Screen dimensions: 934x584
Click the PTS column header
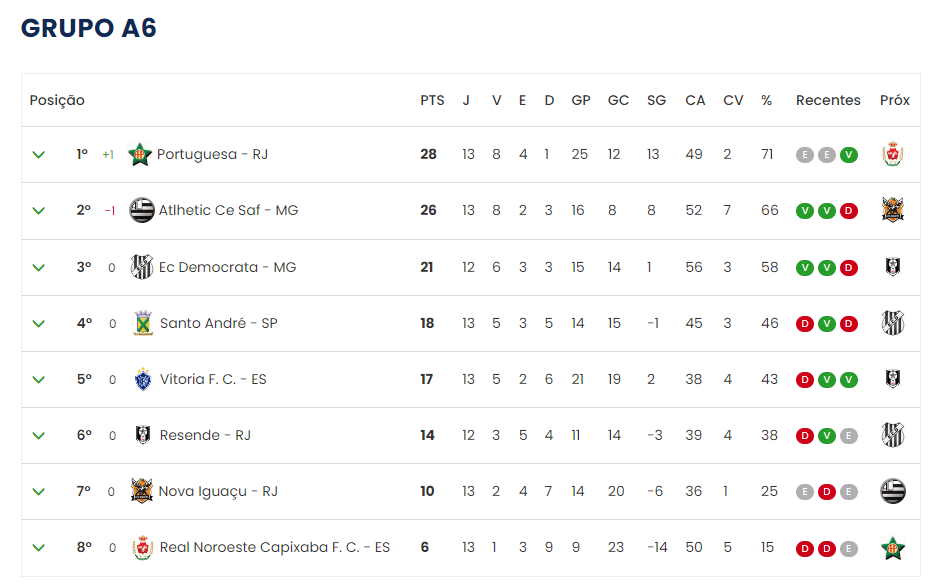432,100
